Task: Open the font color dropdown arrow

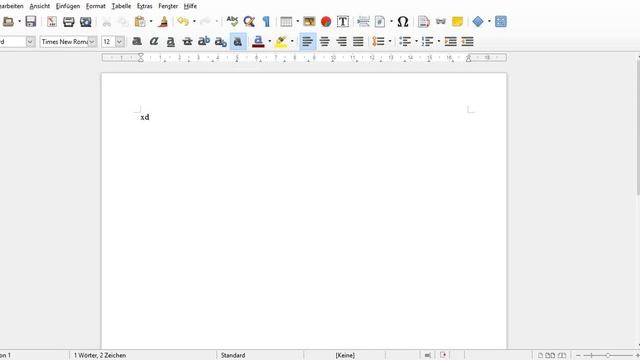Action: 269,41
